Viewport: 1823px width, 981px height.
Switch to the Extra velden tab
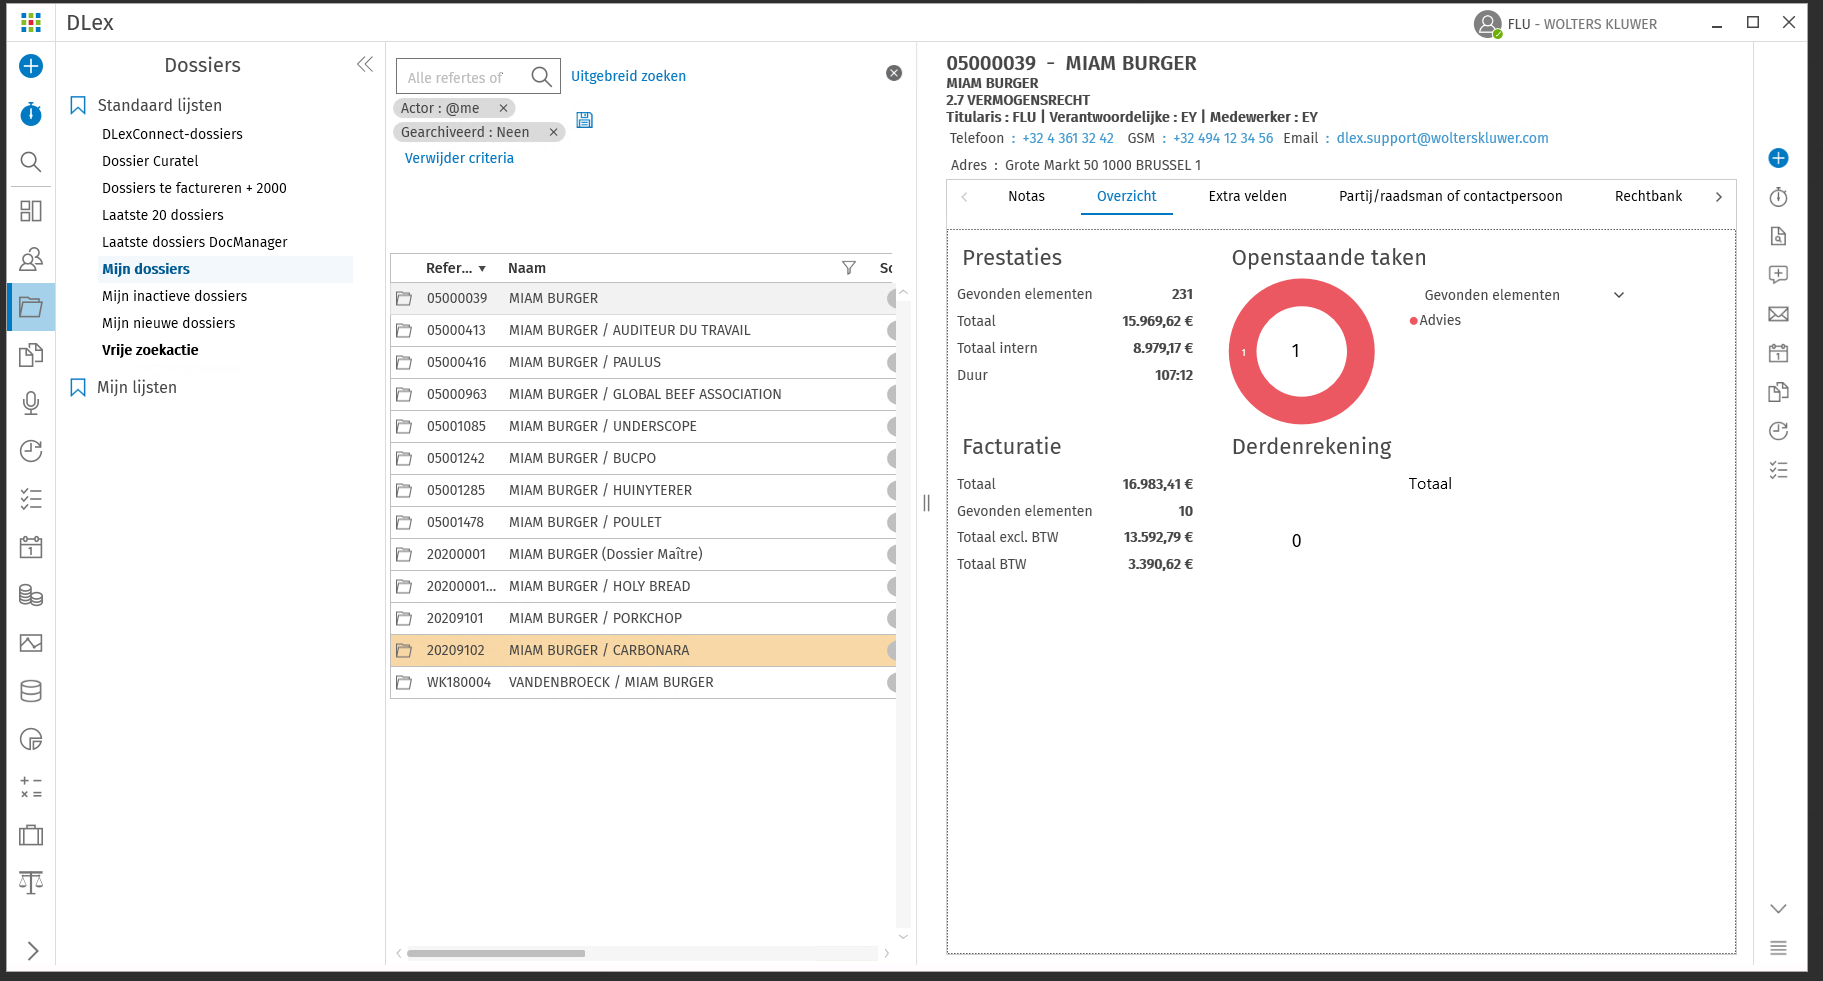click(x=1247, y=196)
